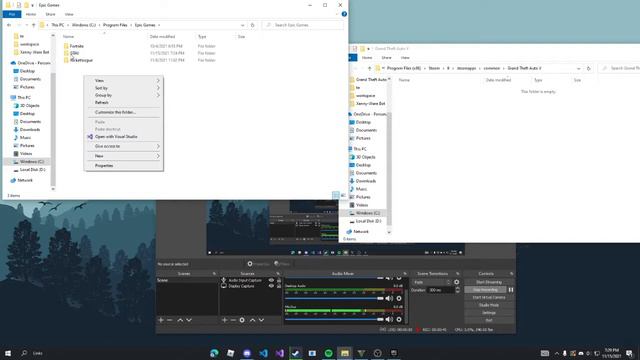Show hidden system tray icons
This screenshot has width=640, height=360.
pos(556,353)
